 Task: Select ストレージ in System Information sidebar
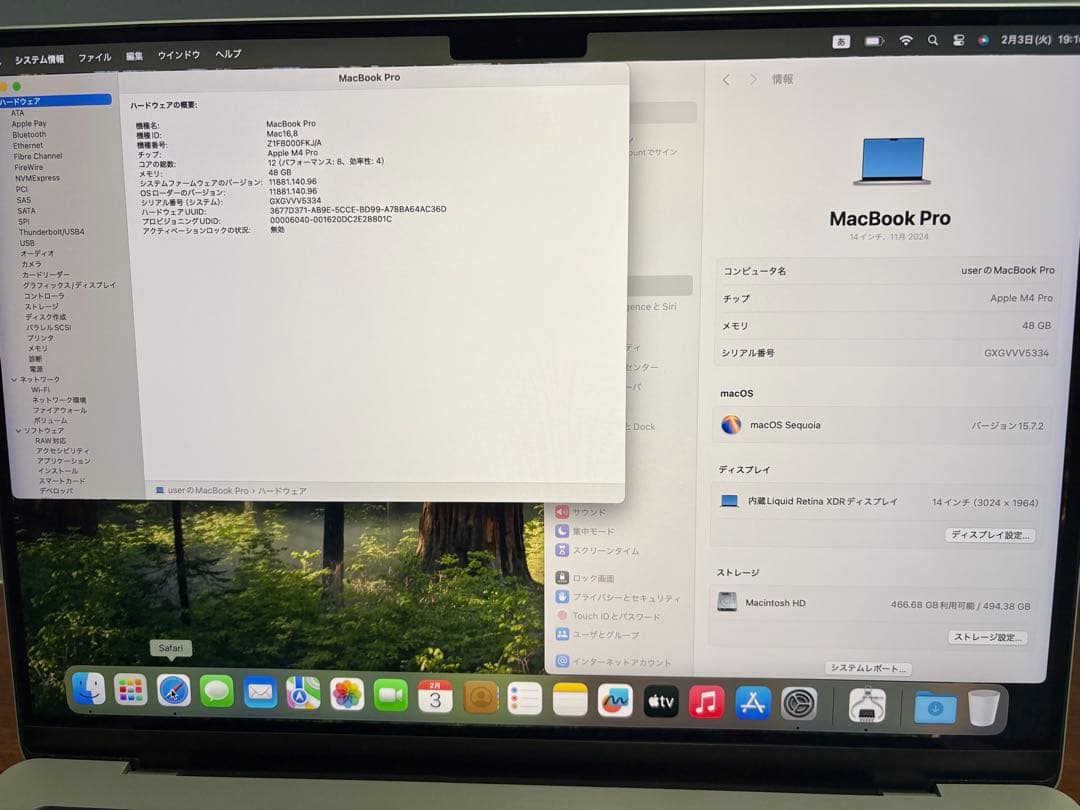[41, 307]
